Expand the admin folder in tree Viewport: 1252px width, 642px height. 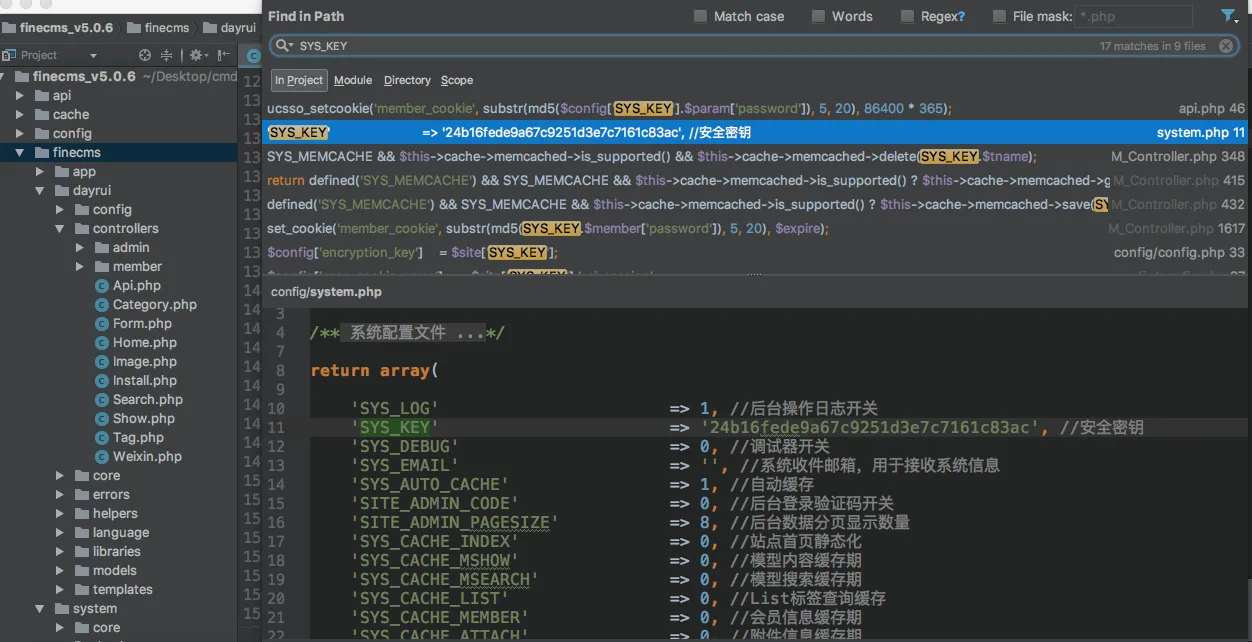[81, 247]
